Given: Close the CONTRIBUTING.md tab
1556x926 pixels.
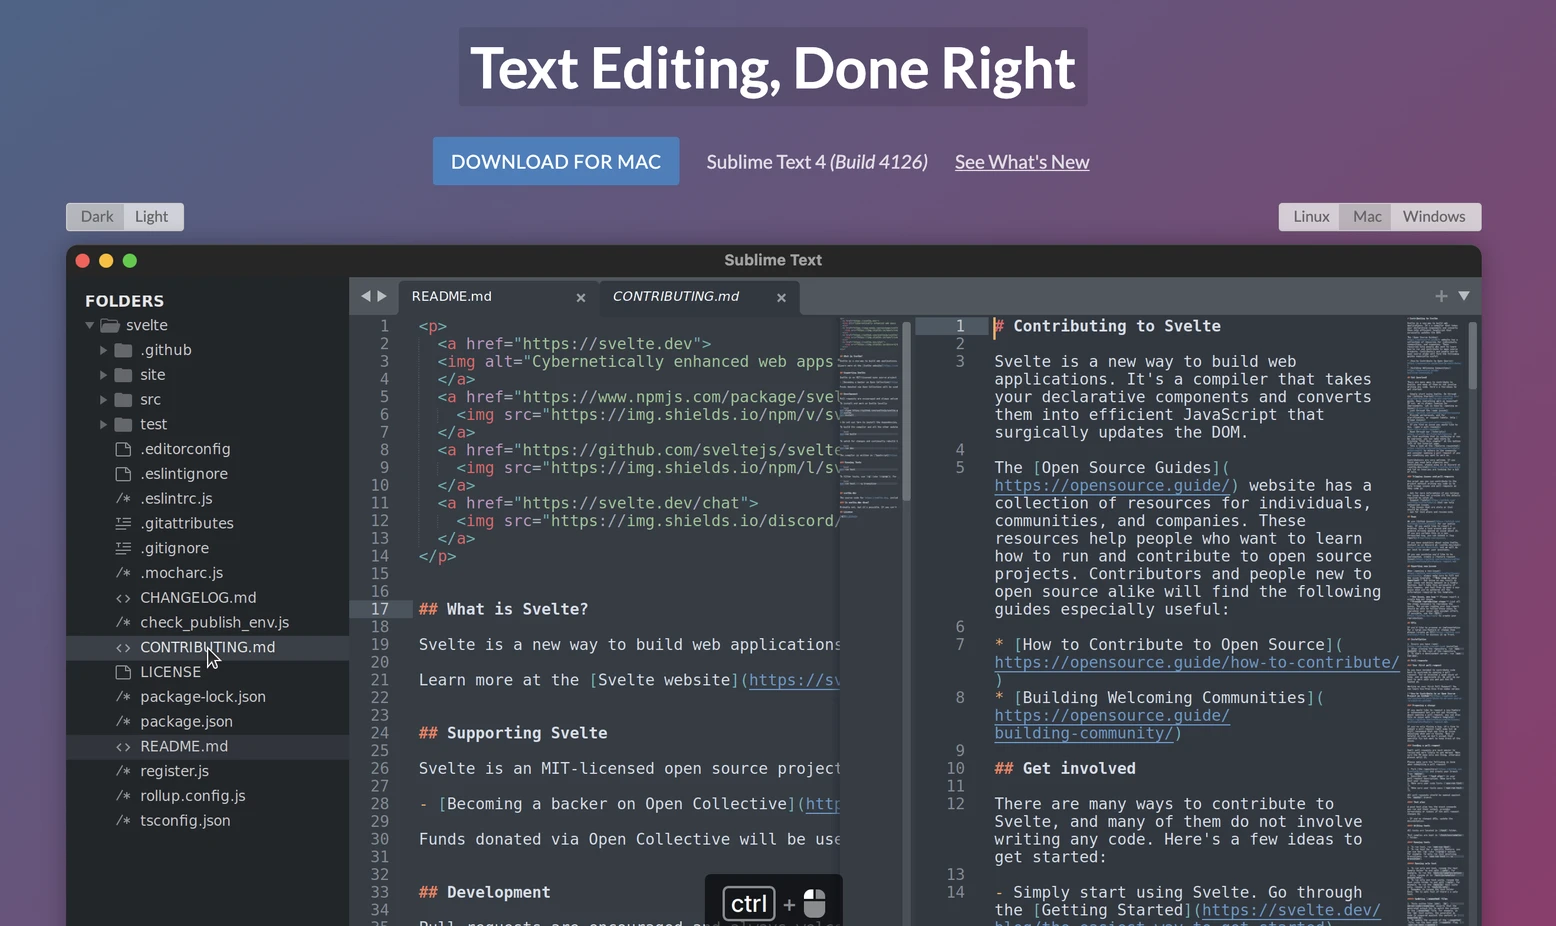Looking at the screenshot, I should (781, 297).
